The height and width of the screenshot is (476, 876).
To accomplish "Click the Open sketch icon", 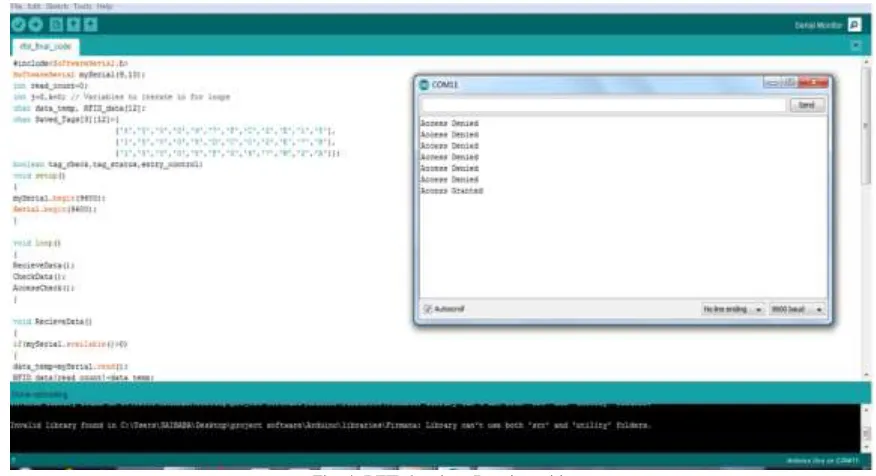I will point(73,25).
